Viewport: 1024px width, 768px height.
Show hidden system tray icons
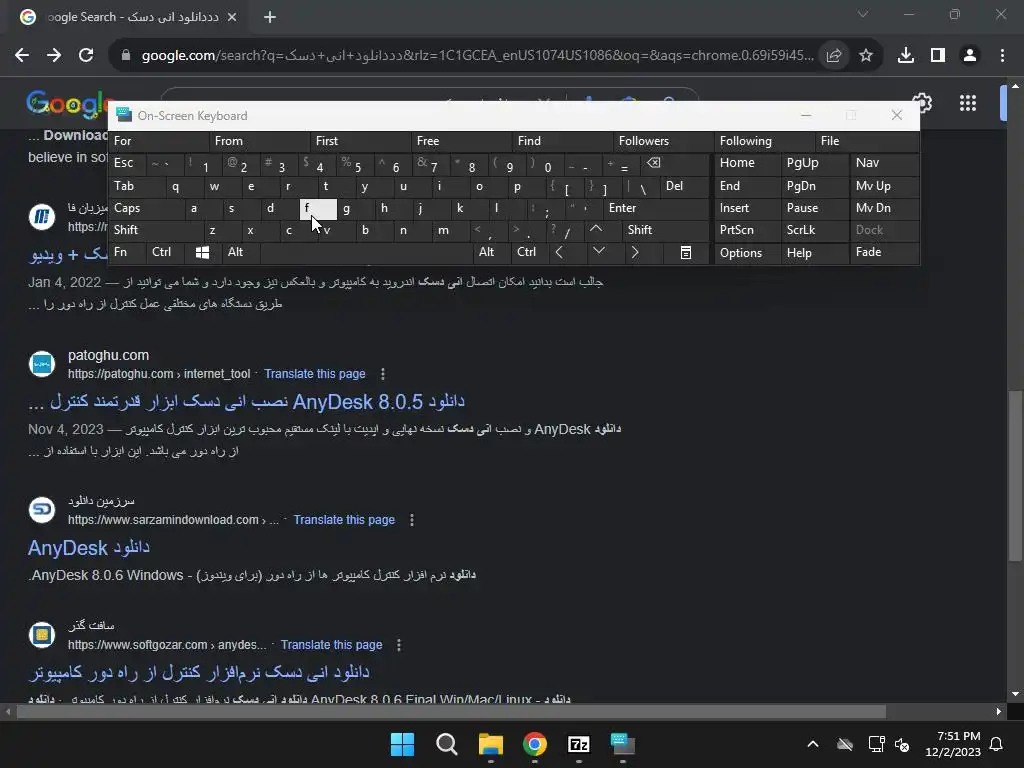click(813, 744)
